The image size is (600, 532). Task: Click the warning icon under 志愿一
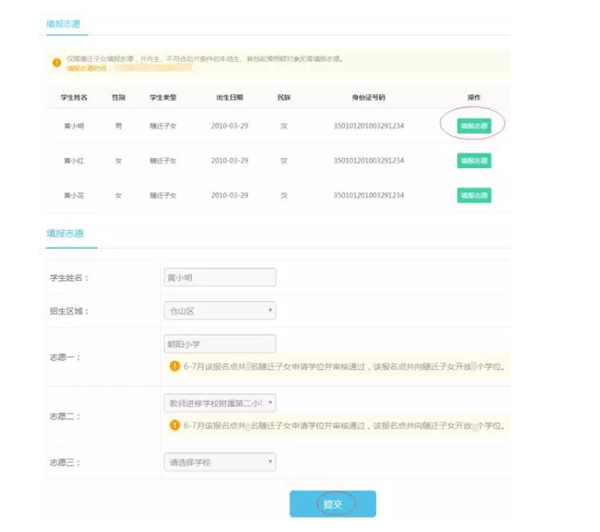point(174,366)
